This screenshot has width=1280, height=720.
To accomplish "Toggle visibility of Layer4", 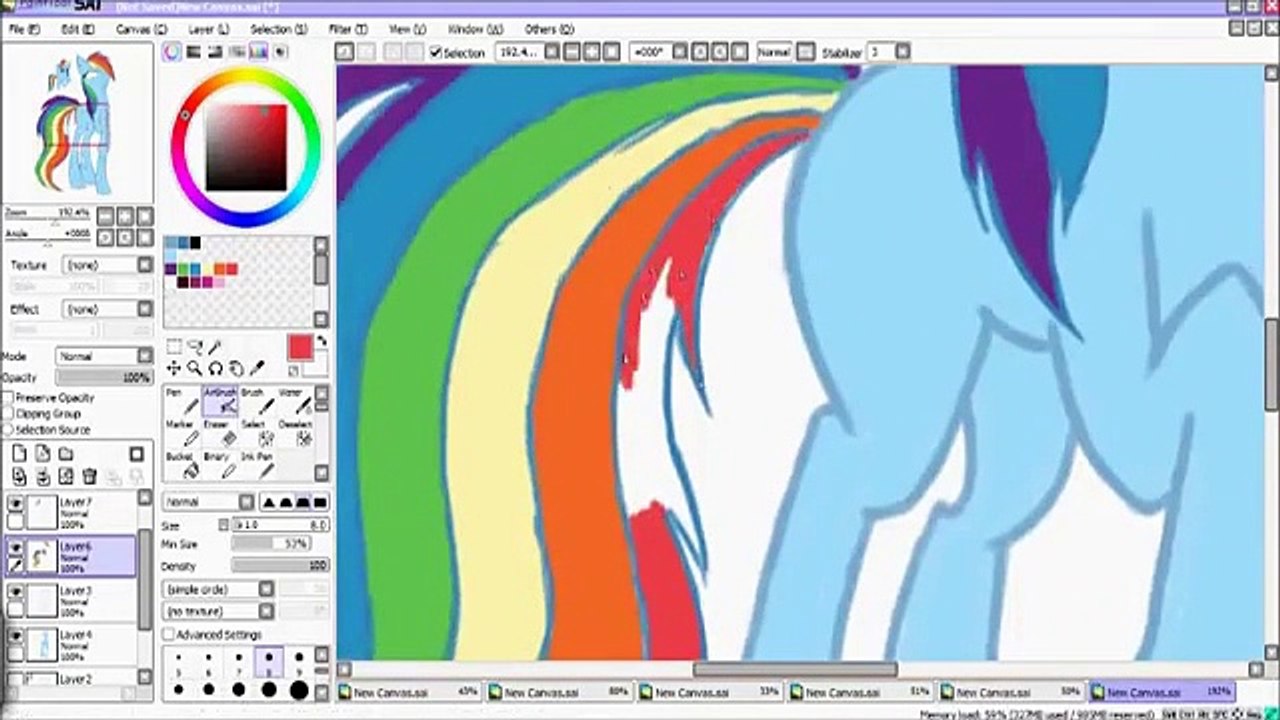I will [16, 635].
